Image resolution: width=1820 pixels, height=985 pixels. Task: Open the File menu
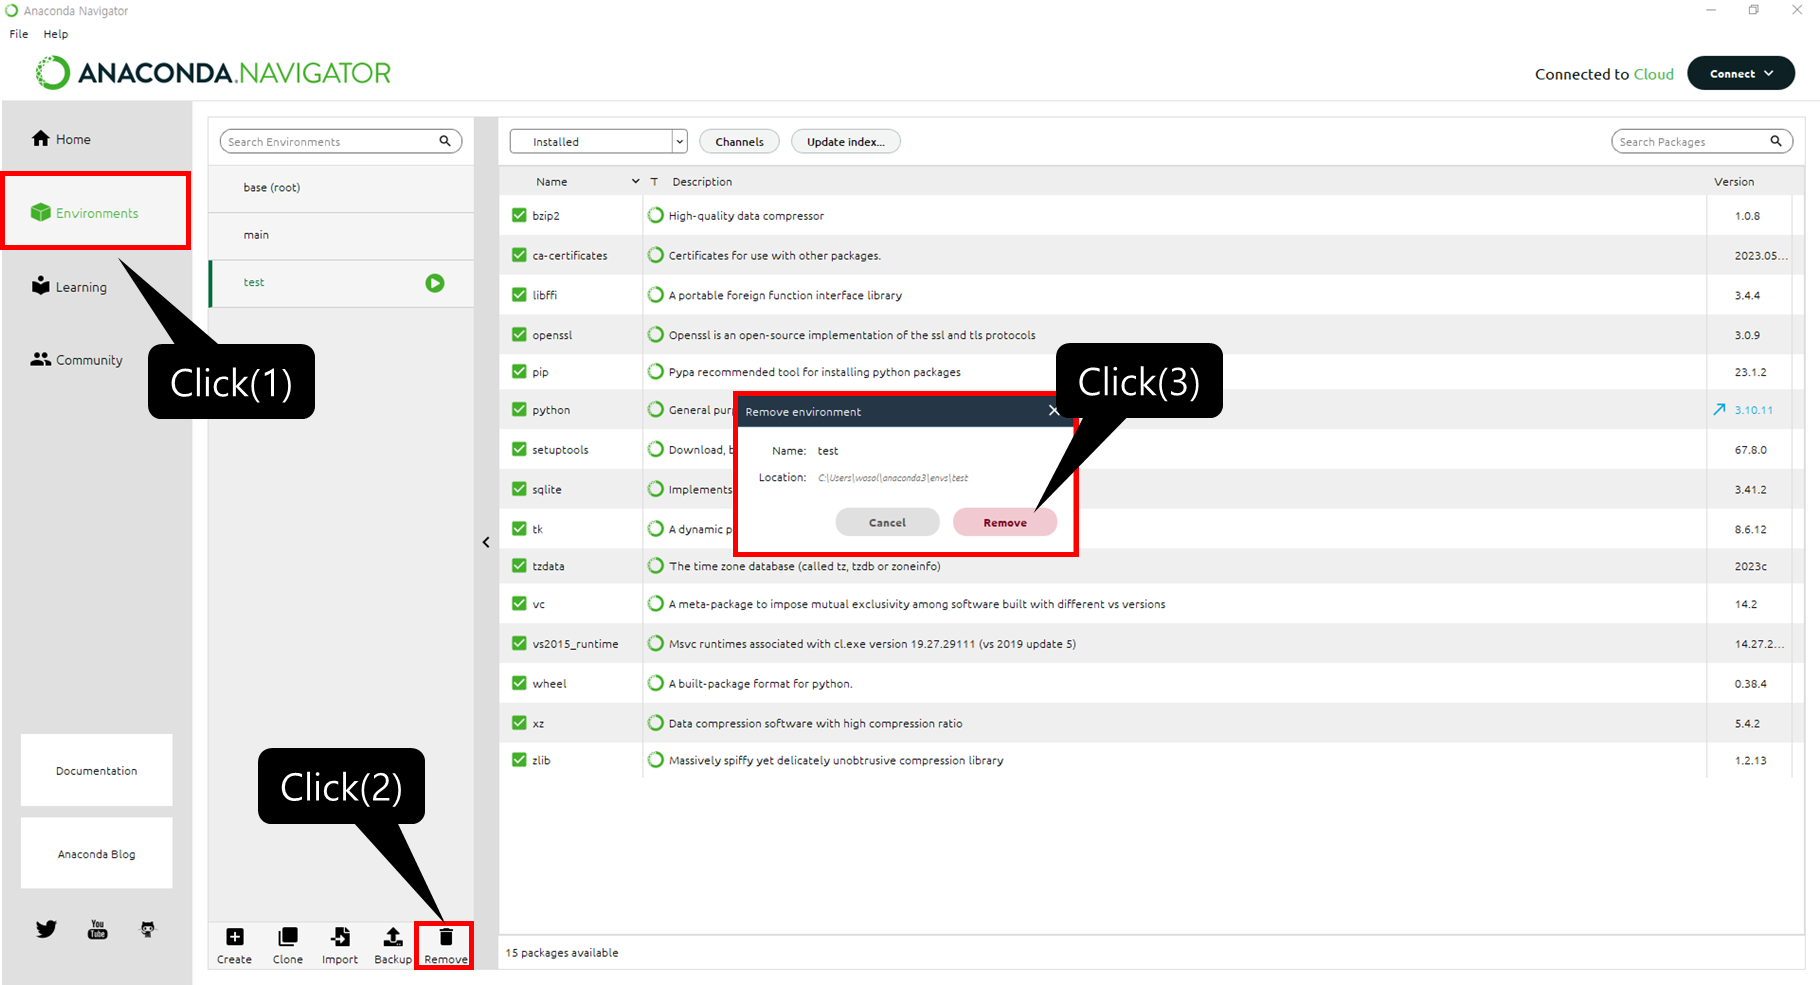click(x=19, y=34)
